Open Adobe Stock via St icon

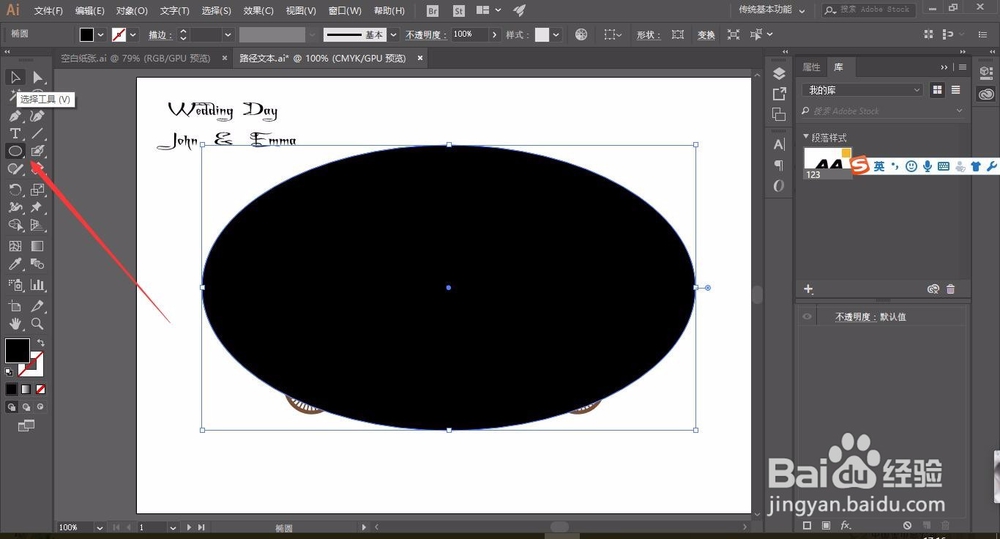pos(459,11)
